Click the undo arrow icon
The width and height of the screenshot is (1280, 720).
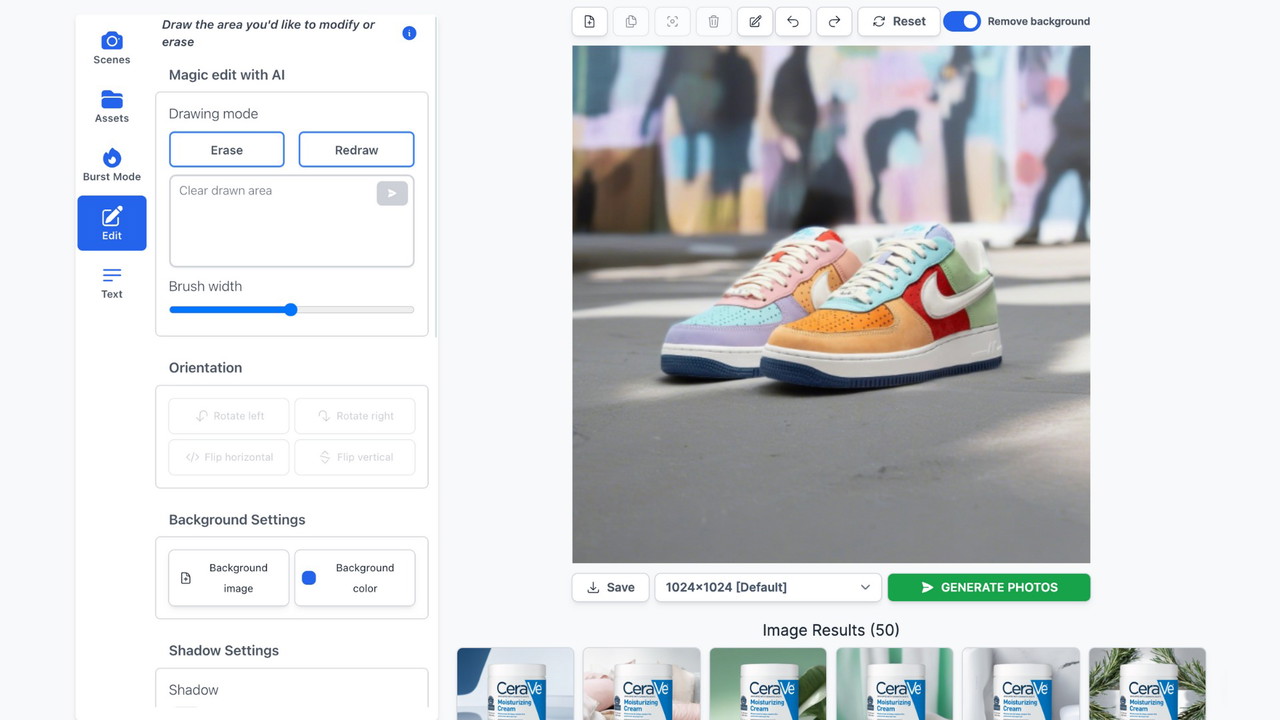click(793, 21)
